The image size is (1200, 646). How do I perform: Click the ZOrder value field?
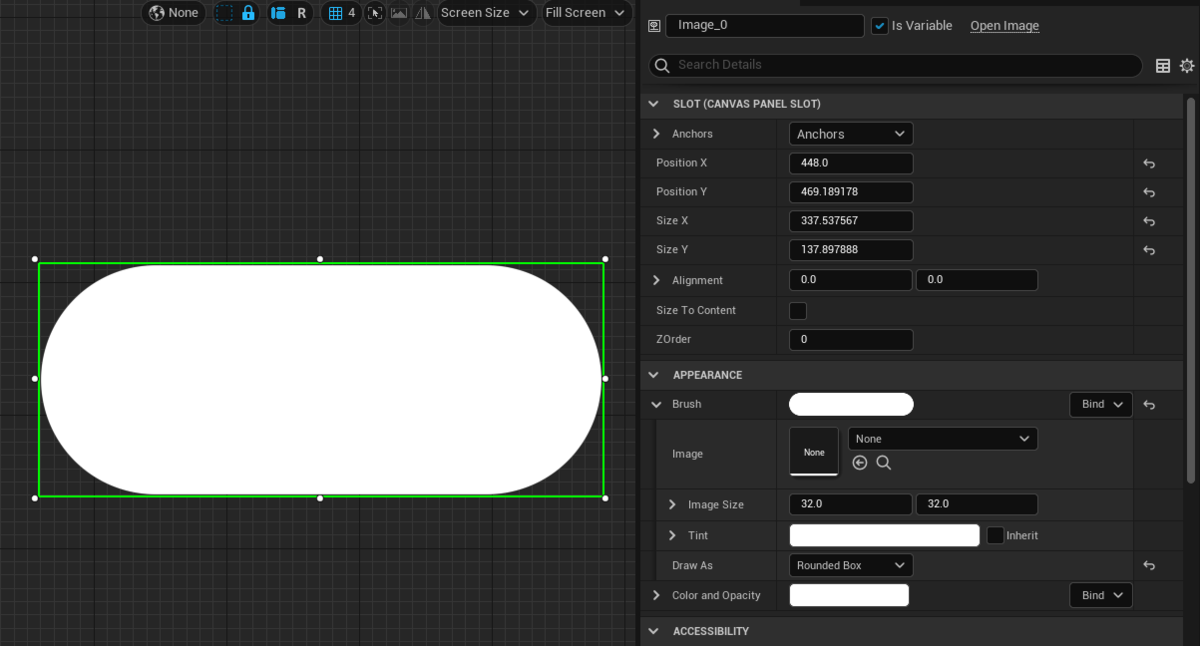pos(851,339)
